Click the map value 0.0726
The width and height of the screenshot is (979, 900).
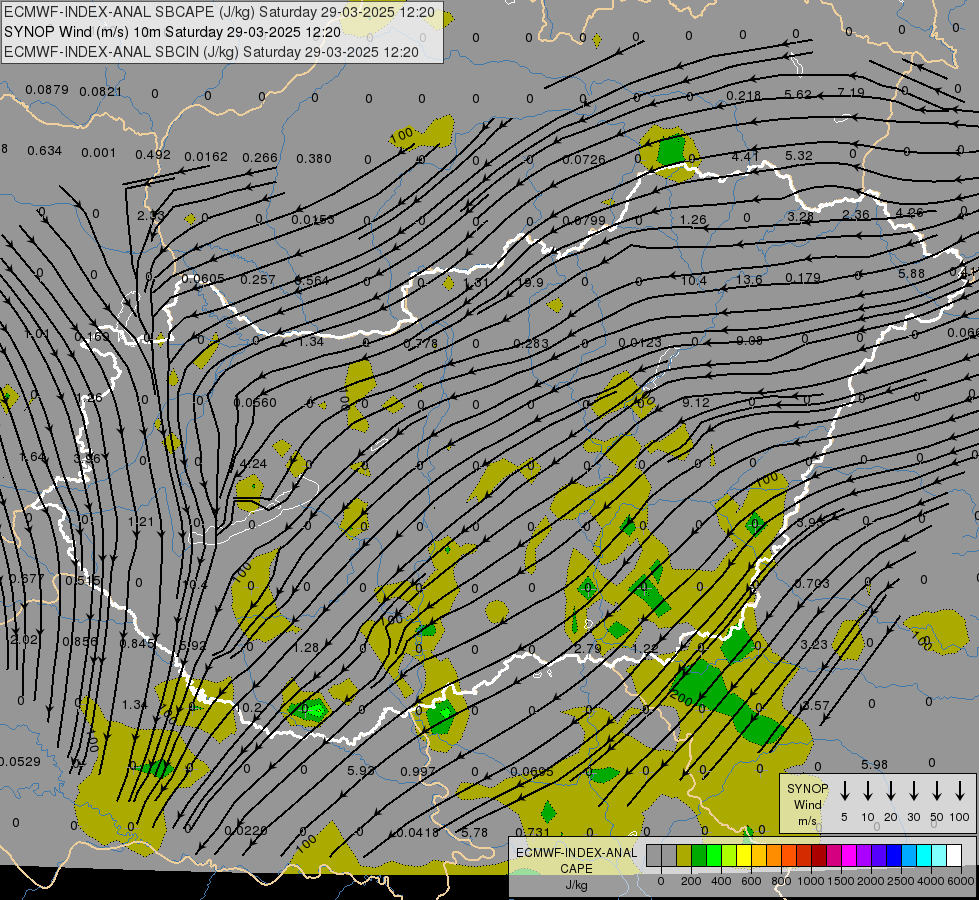[584, 160]
